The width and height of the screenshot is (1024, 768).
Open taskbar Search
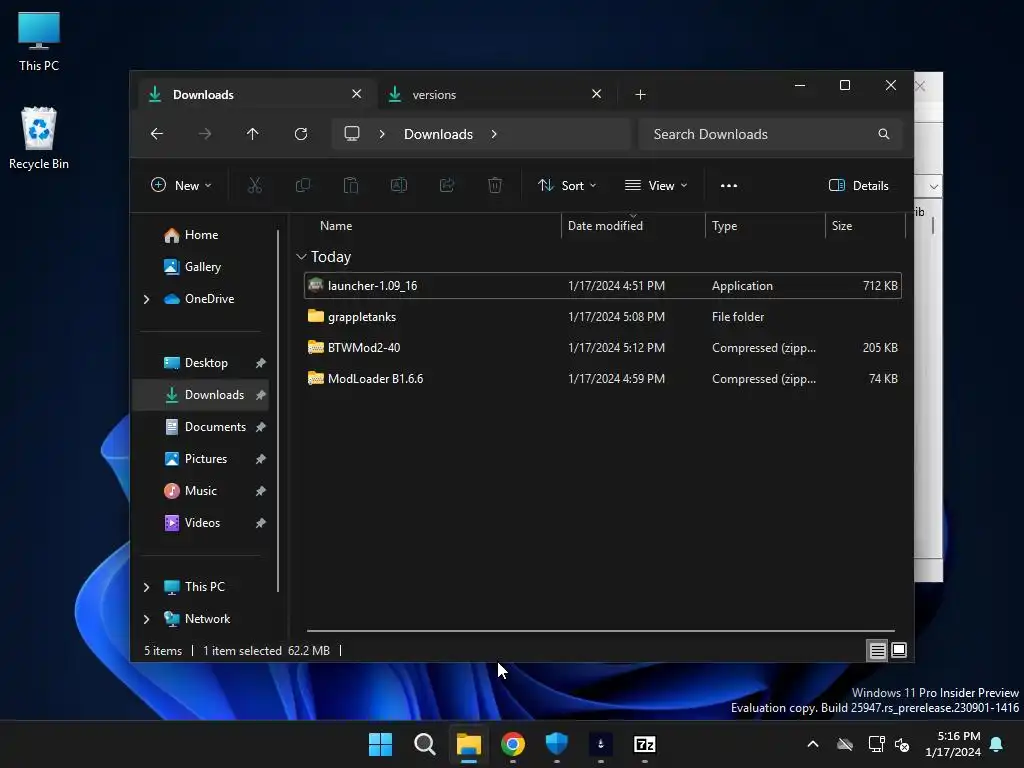click(x=424, y=744)
